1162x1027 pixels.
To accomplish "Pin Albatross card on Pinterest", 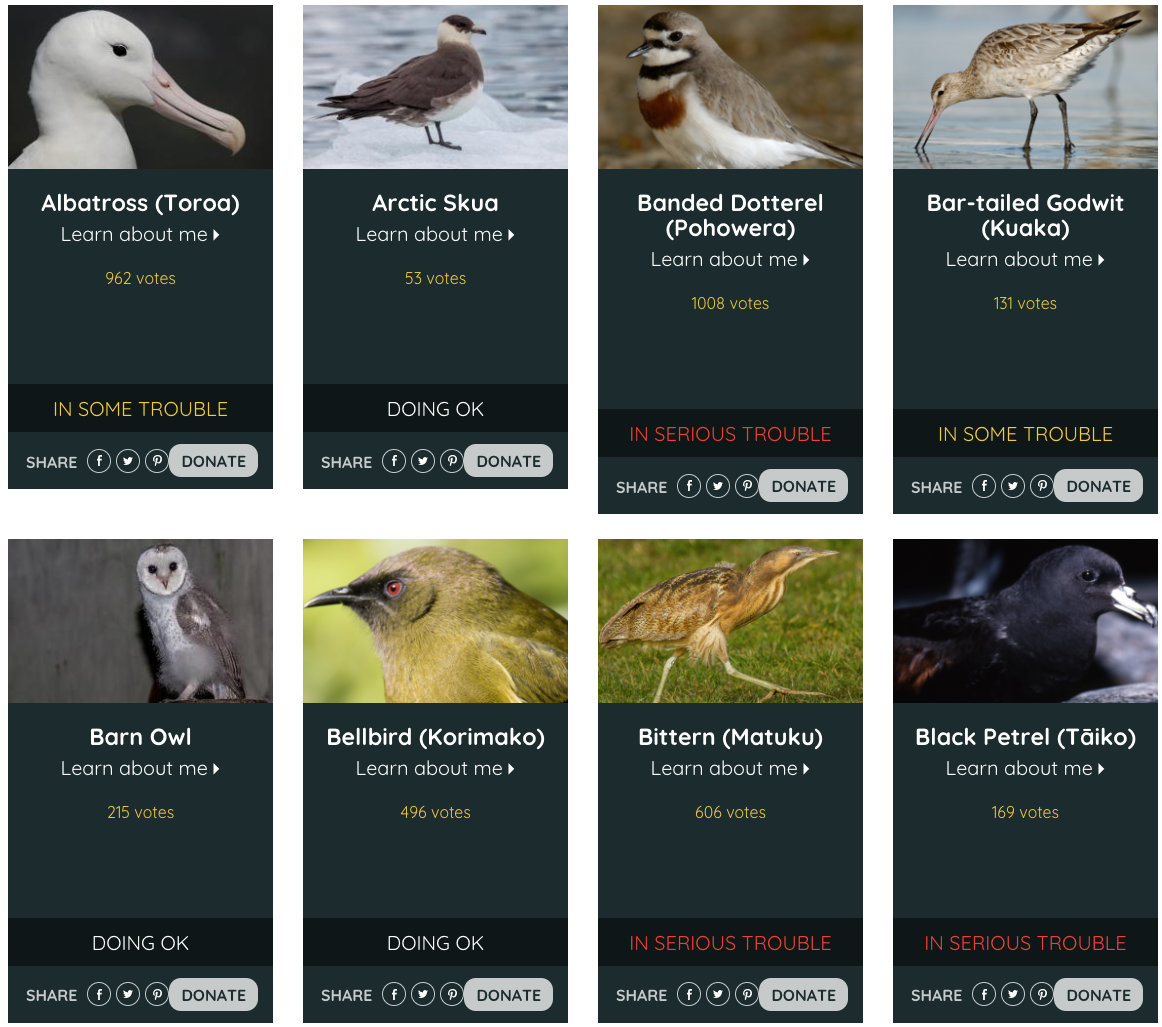I will 156,461.
